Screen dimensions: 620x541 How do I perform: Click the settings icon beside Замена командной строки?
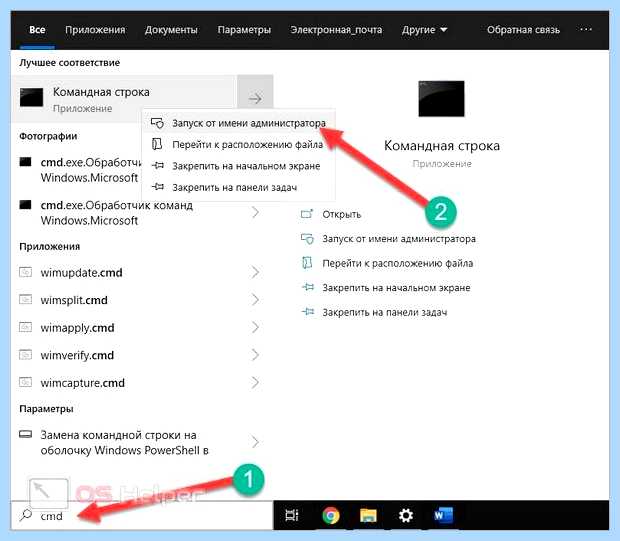pyautogui.click(x=25, y=434)
